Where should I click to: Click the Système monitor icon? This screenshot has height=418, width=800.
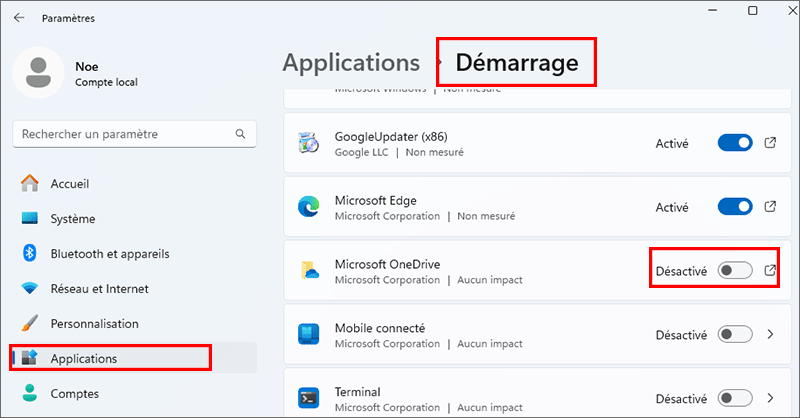30,218
